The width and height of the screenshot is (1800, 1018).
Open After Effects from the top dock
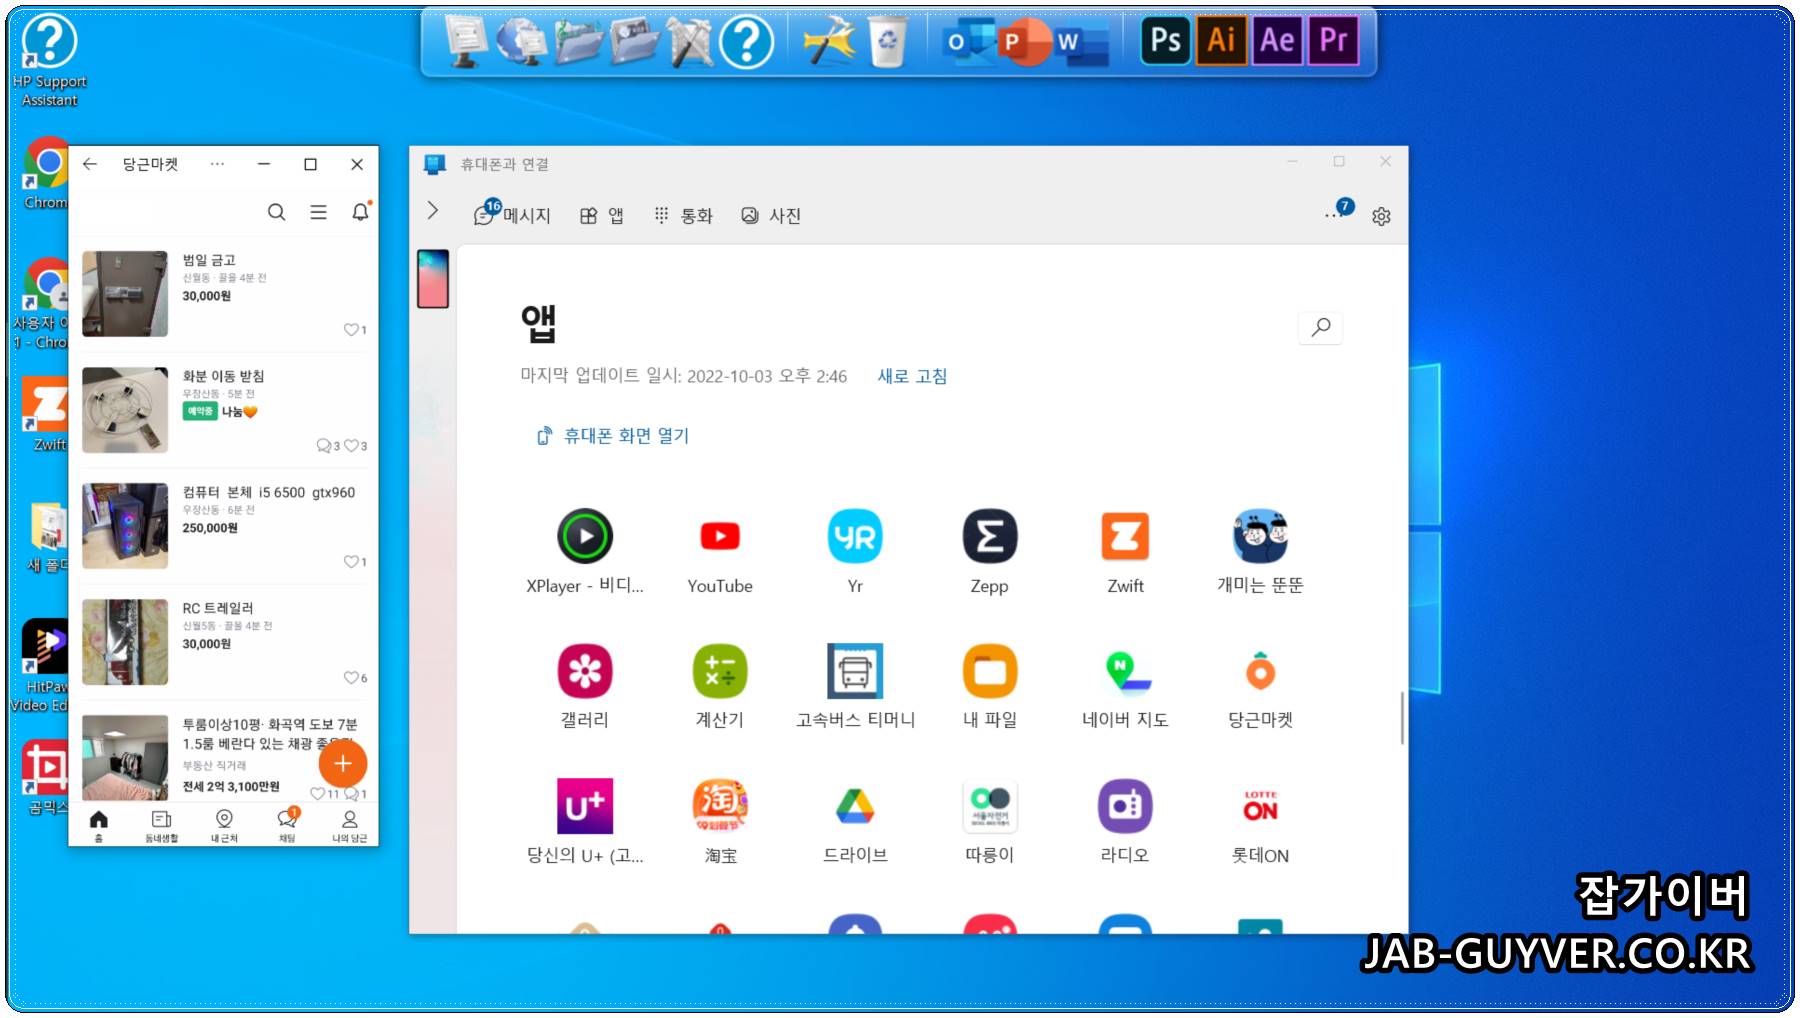(x=1278, y=41)
